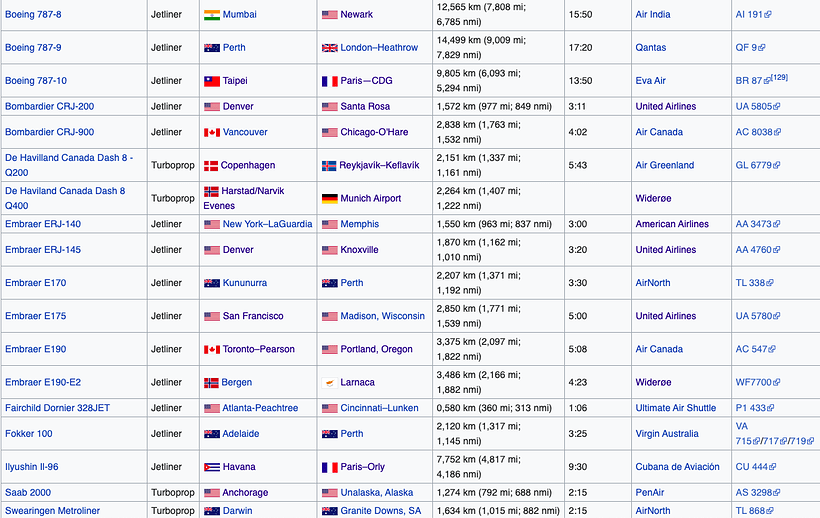Viewport: 820px width, 518px height.
Task: Open the Saab 2000 link
Action: tap(28, 493)
